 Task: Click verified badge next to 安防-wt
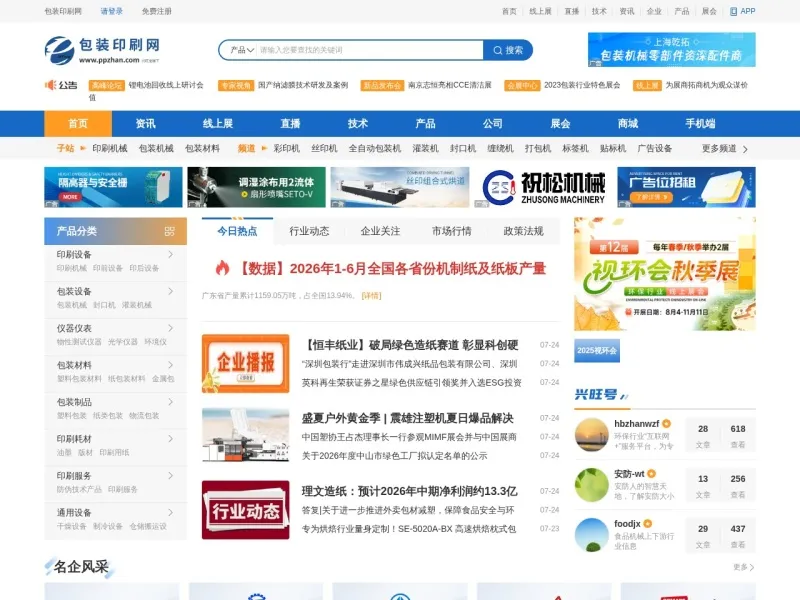(652, 473)
